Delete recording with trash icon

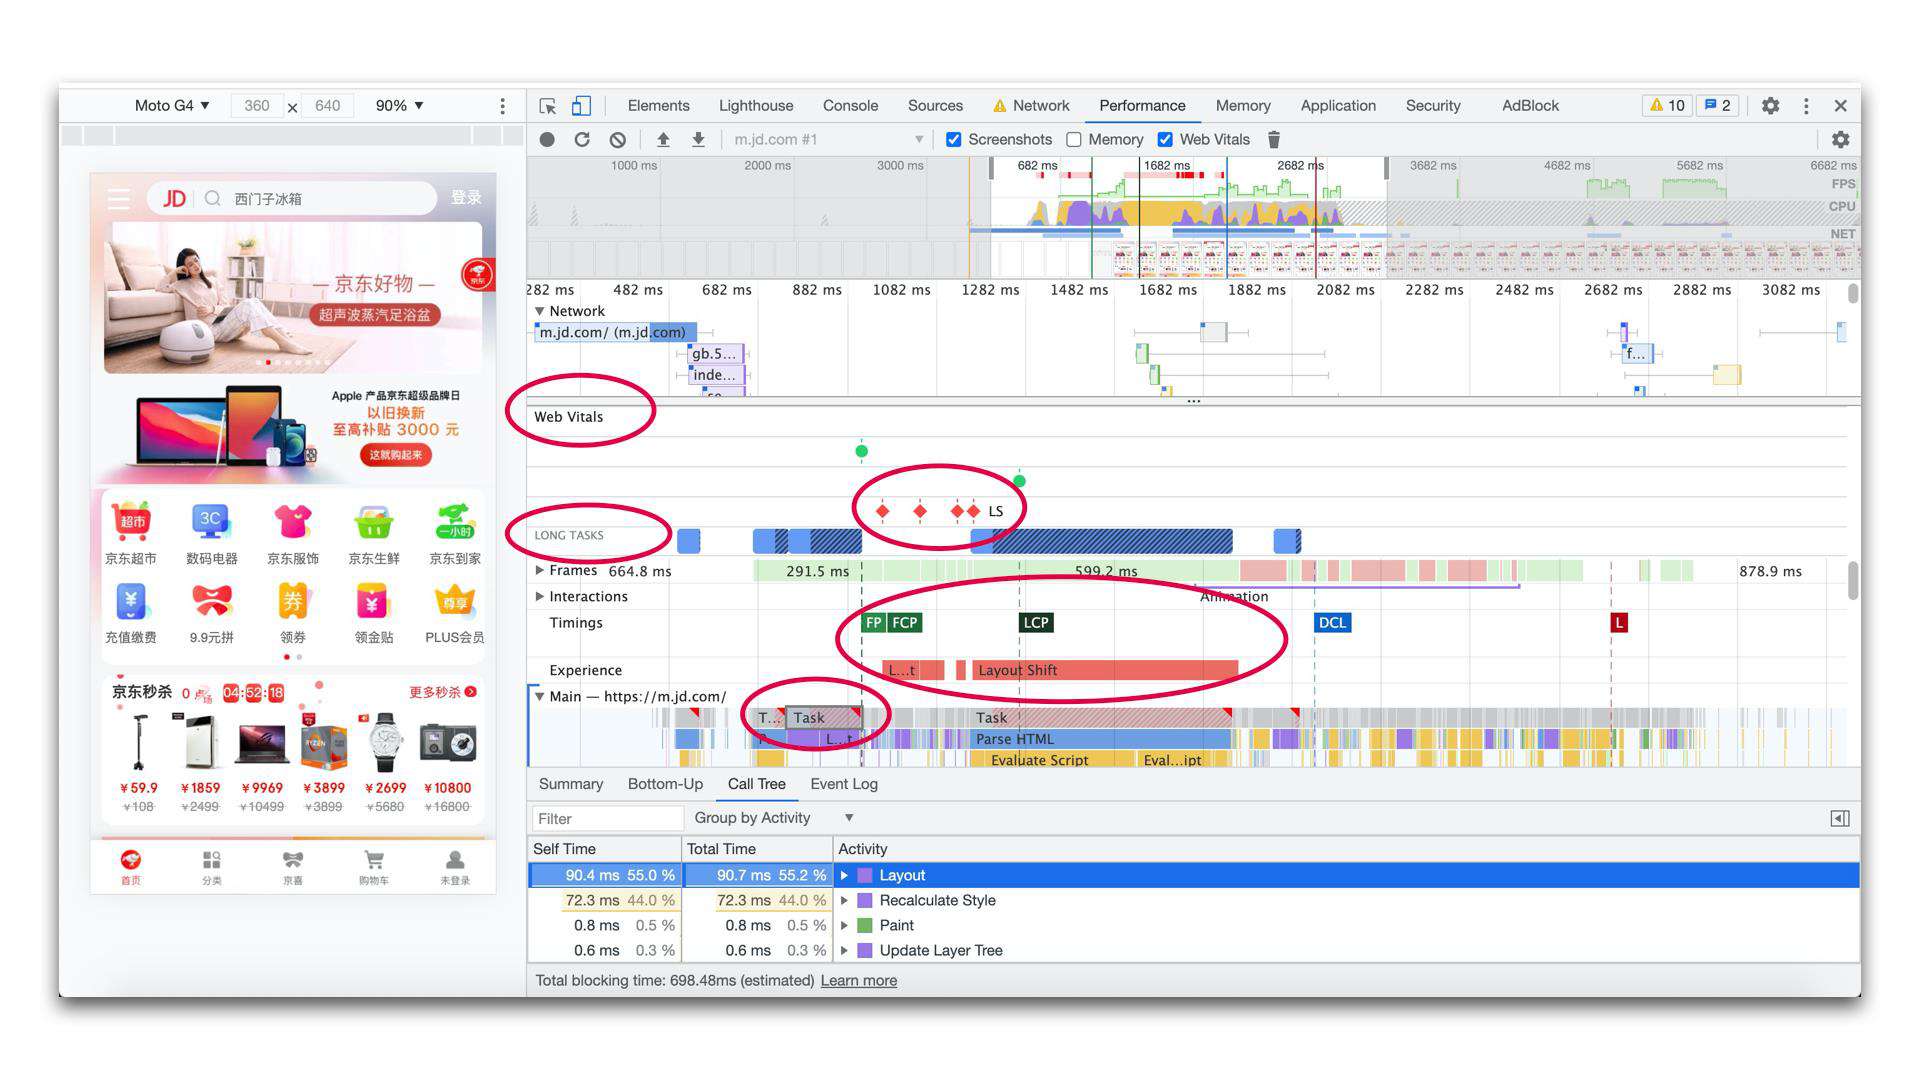[1274, 140]
